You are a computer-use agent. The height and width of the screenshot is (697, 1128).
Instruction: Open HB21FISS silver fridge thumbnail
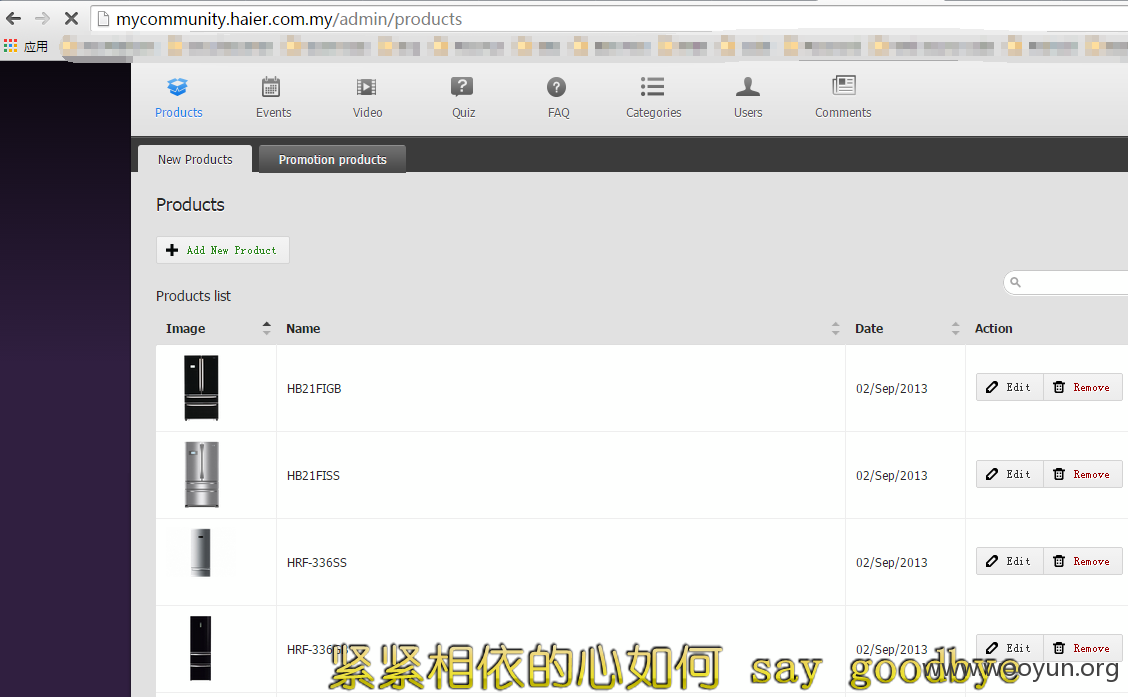click(201, 475)
